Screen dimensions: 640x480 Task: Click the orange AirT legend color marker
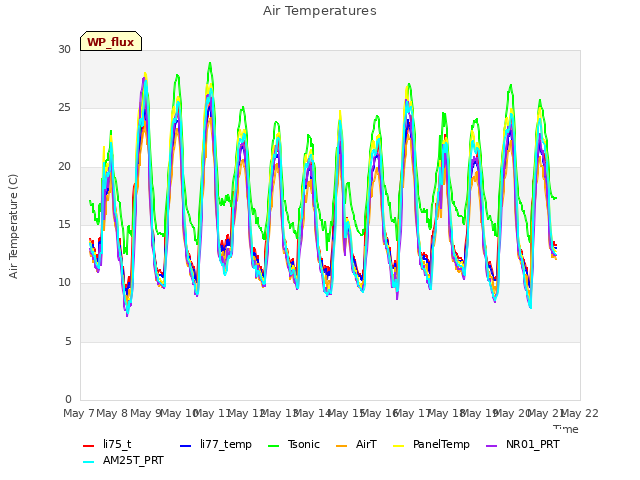point(342,446)
